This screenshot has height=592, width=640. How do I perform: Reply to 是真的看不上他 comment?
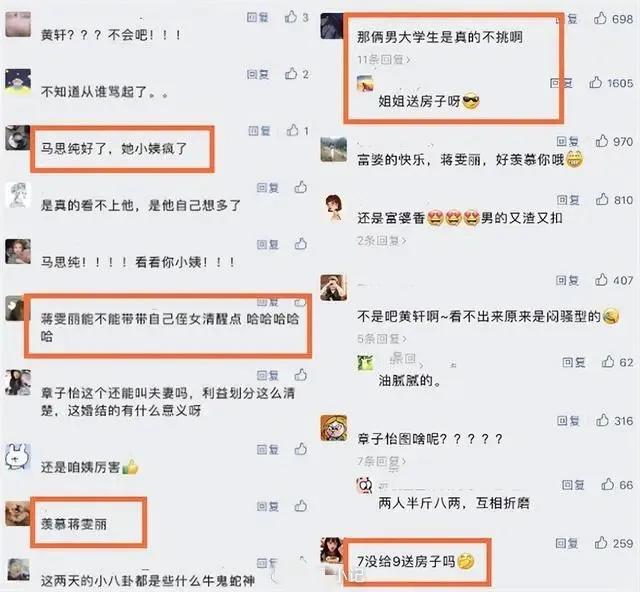(268, 188)
